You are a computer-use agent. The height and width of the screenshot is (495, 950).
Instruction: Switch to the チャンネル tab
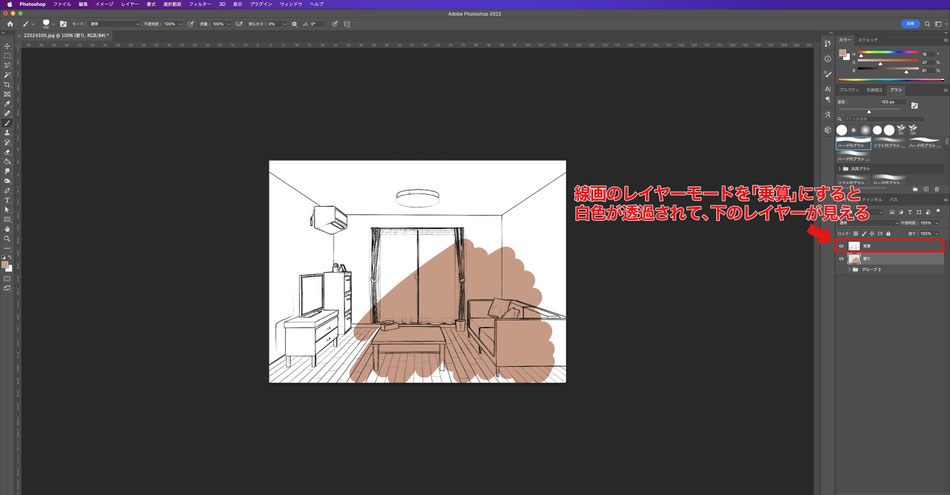872,200
